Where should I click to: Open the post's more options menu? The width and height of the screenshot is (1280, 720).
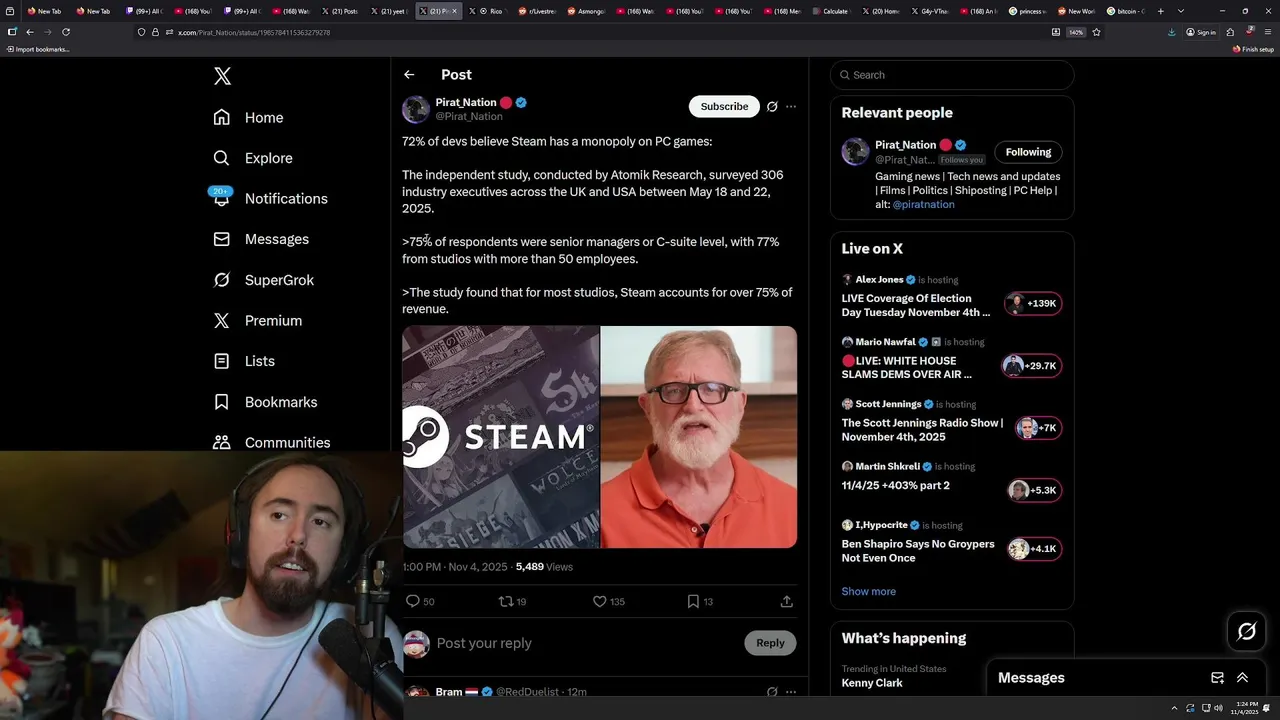coord(791,106)
